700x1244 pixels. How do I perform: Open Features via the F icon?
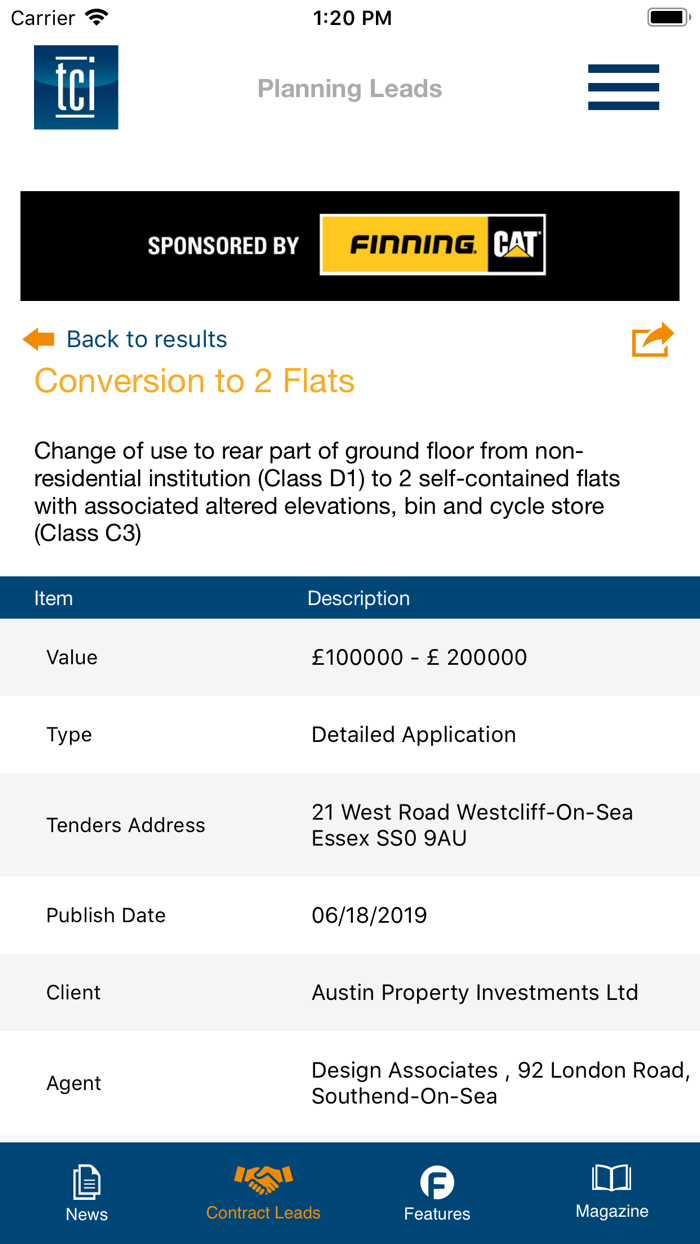pos(437,1182)
